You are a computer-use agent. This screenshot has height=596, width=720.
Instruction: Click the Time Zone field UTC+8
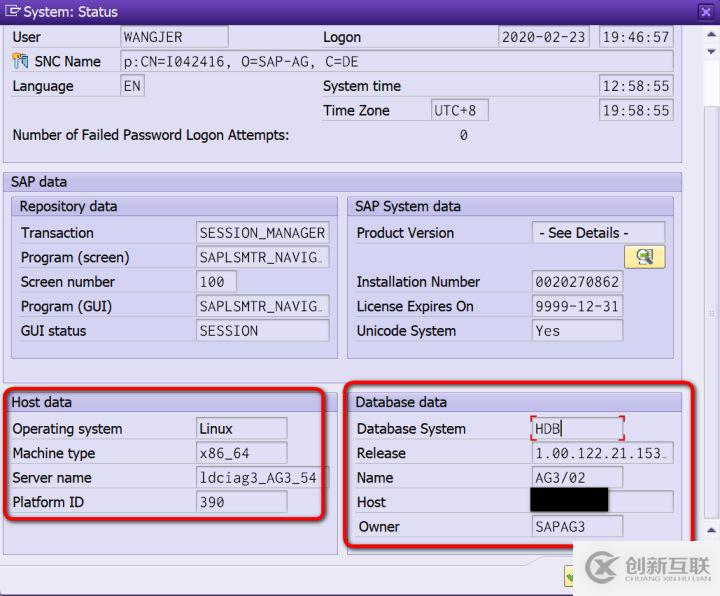coord(459,110)
